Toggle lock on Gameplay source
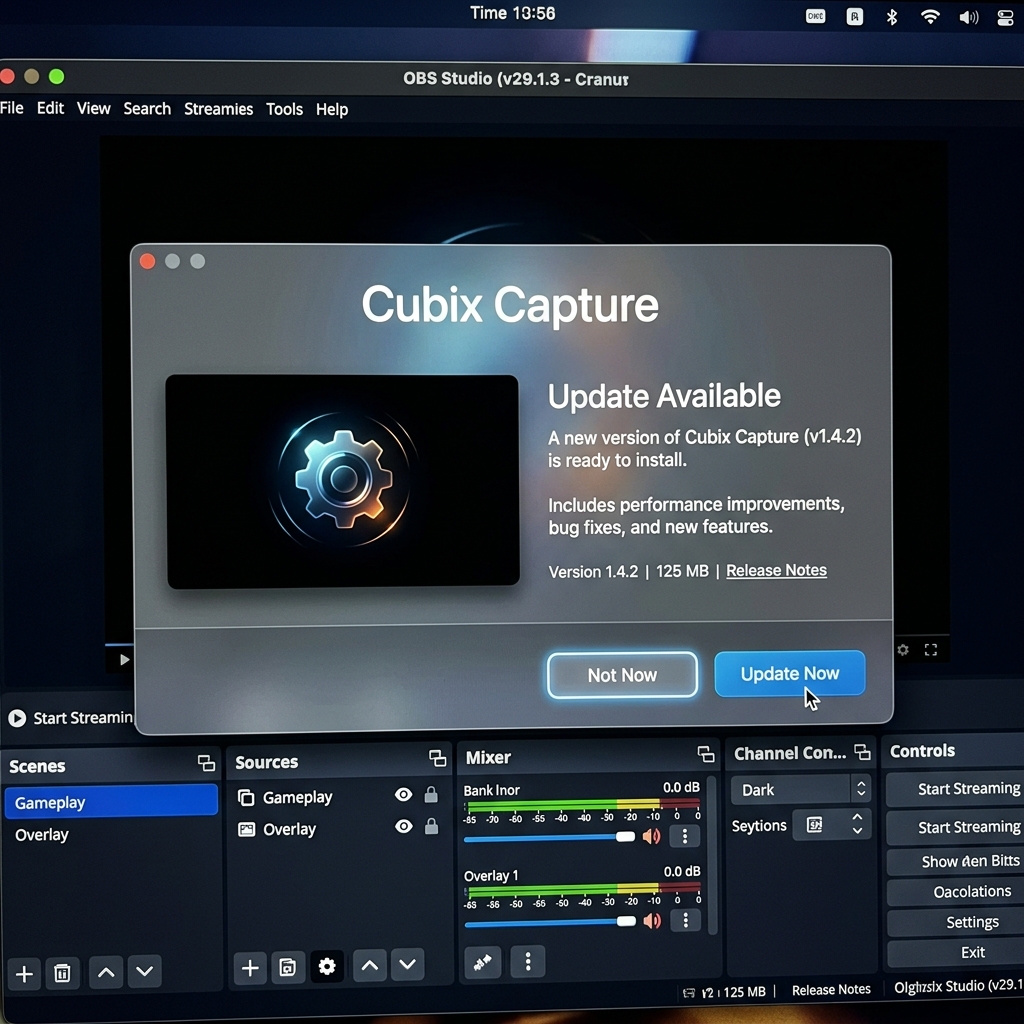This screenshot has width=1024, height=1024. [431, 794]
